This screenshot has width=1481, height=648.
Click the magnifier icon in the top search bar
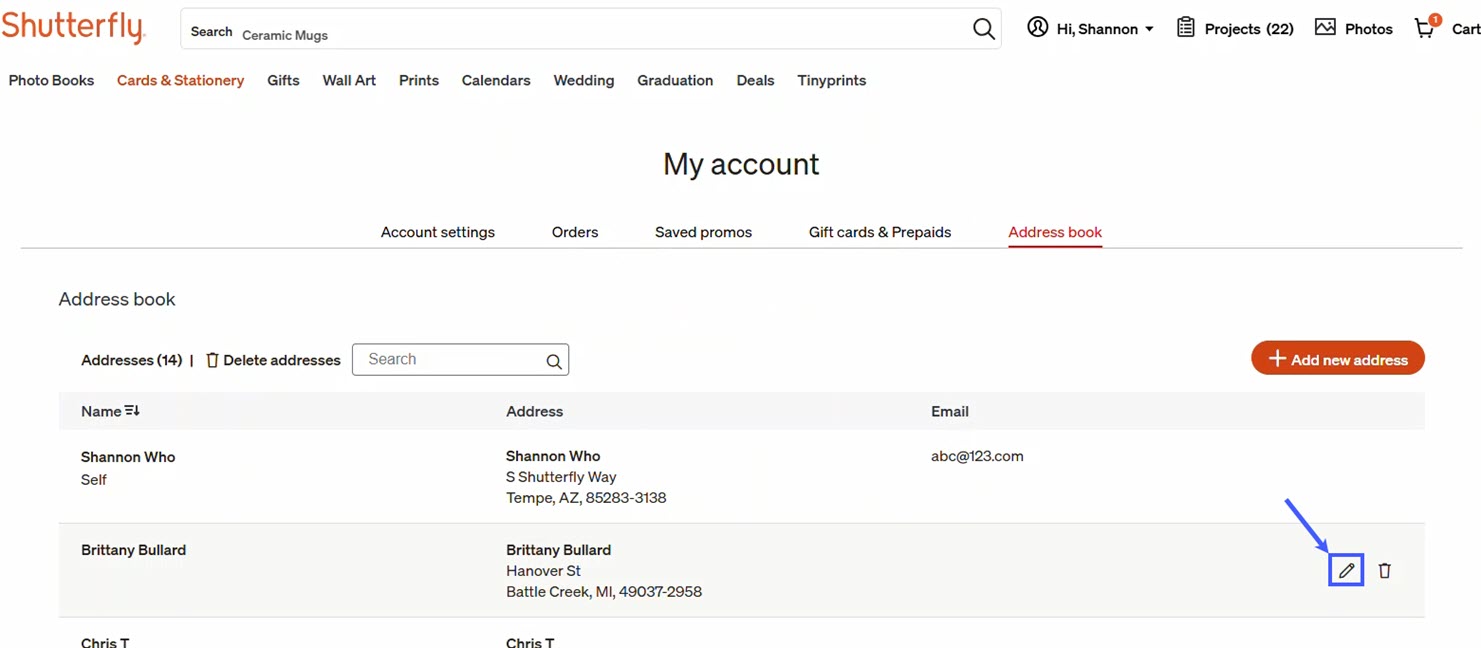point(984,29)
